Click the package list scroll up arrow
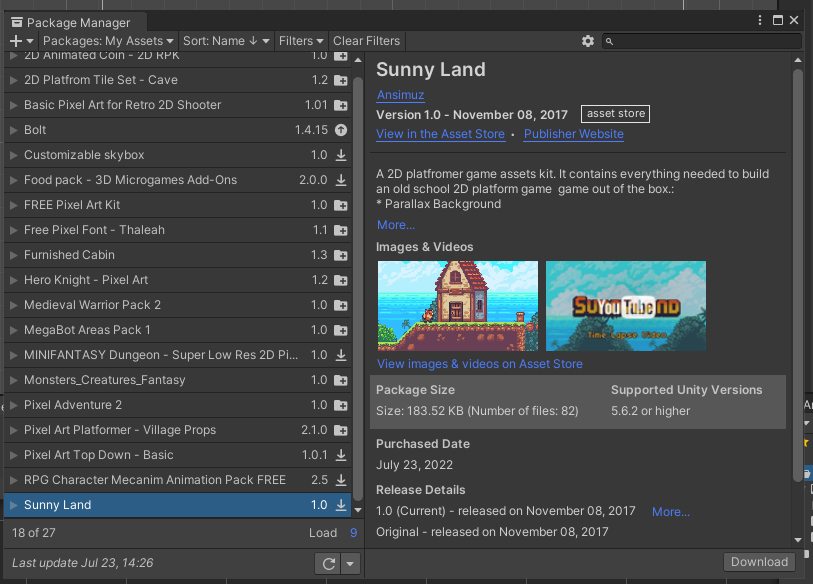The width and height of the screenshot is (813, 584). coord(358,60)
